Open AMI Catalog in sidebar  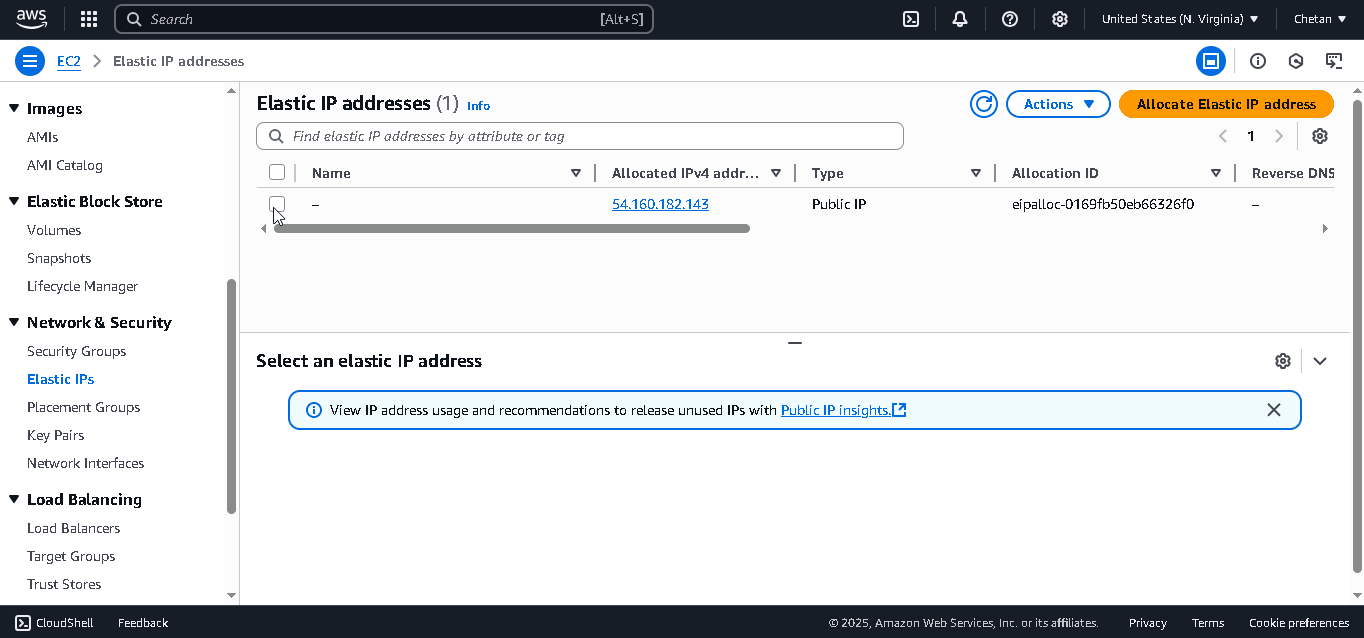[65, 165]
